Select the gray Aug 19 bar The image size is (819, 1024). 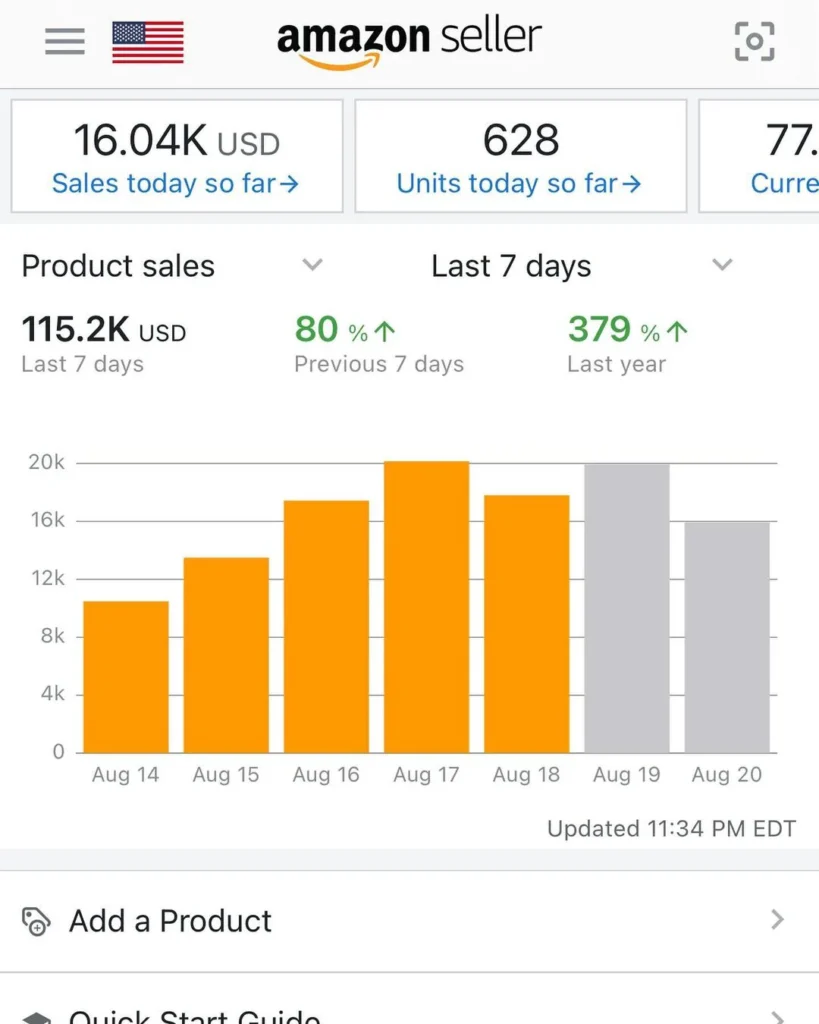[627, 608]
